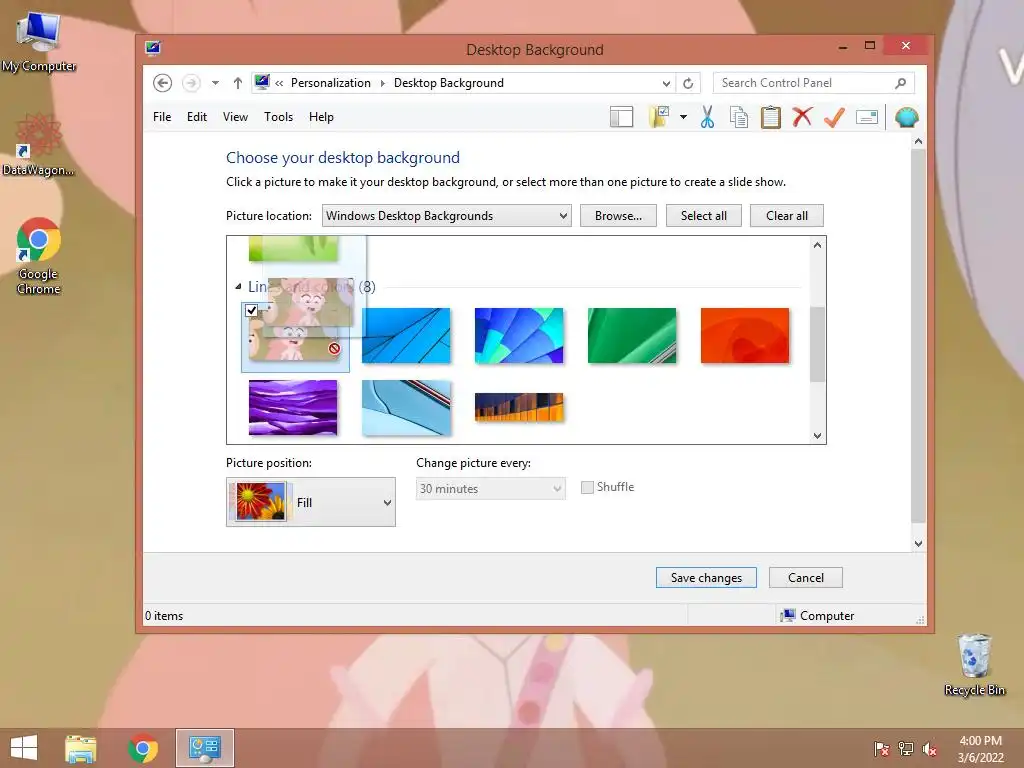The width and height of the screenshot is (1024, 768).
Task: Click the search magnifier icon
Action: [901, 83]
